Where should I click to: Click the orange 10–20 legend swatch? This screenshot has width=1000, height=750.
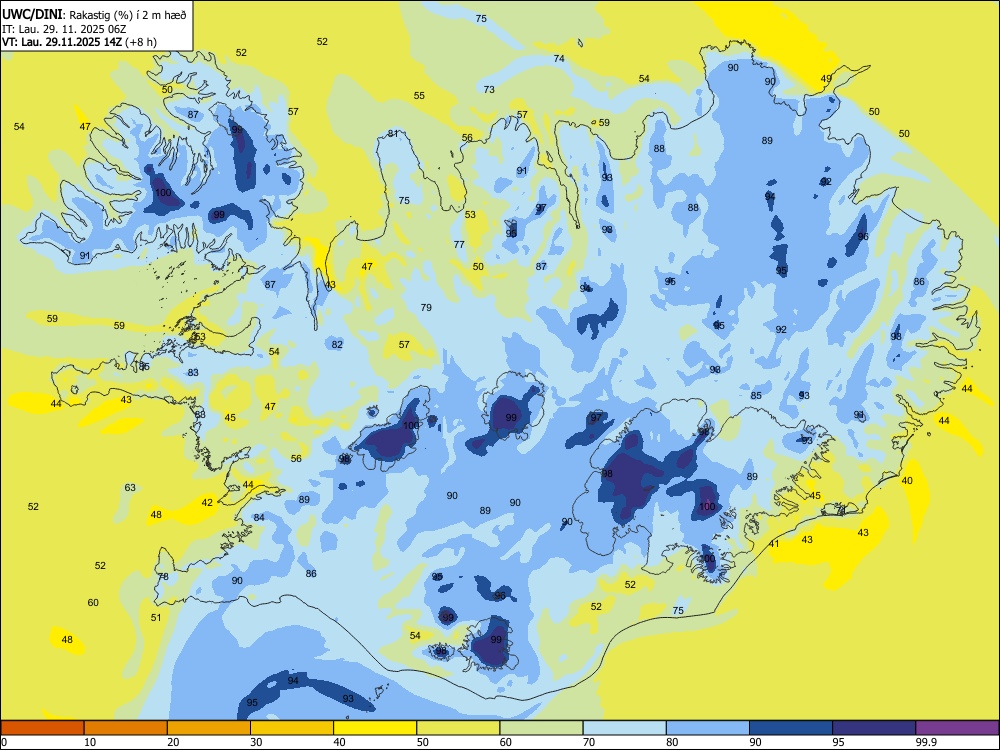click(126, 728)
